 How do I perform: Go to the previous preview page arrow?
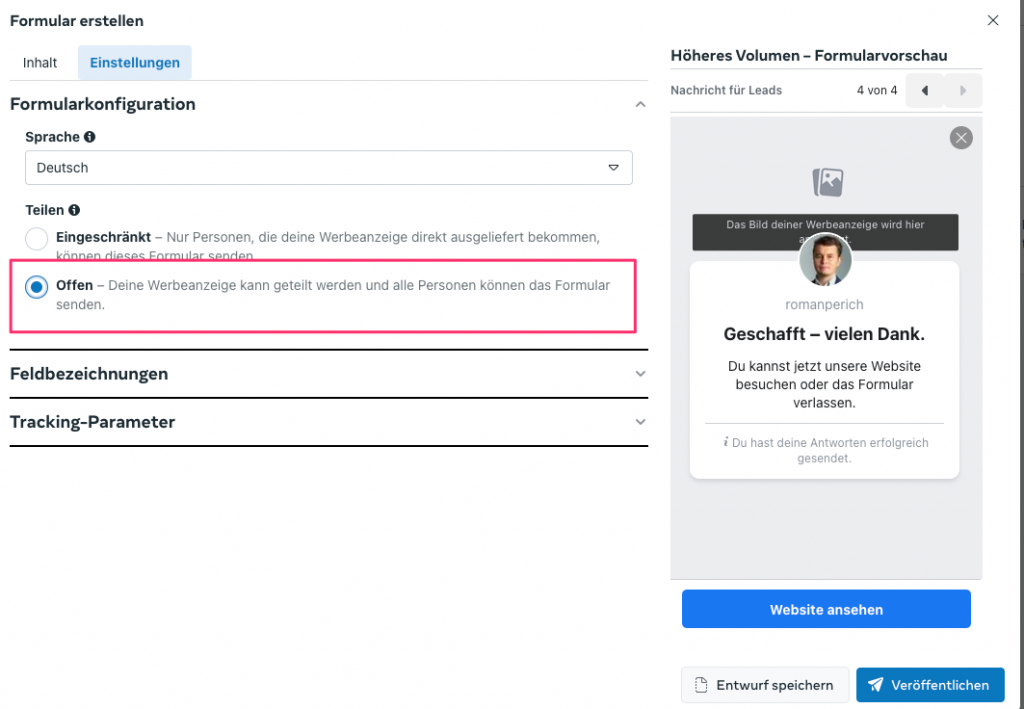[x=924, y=90]
